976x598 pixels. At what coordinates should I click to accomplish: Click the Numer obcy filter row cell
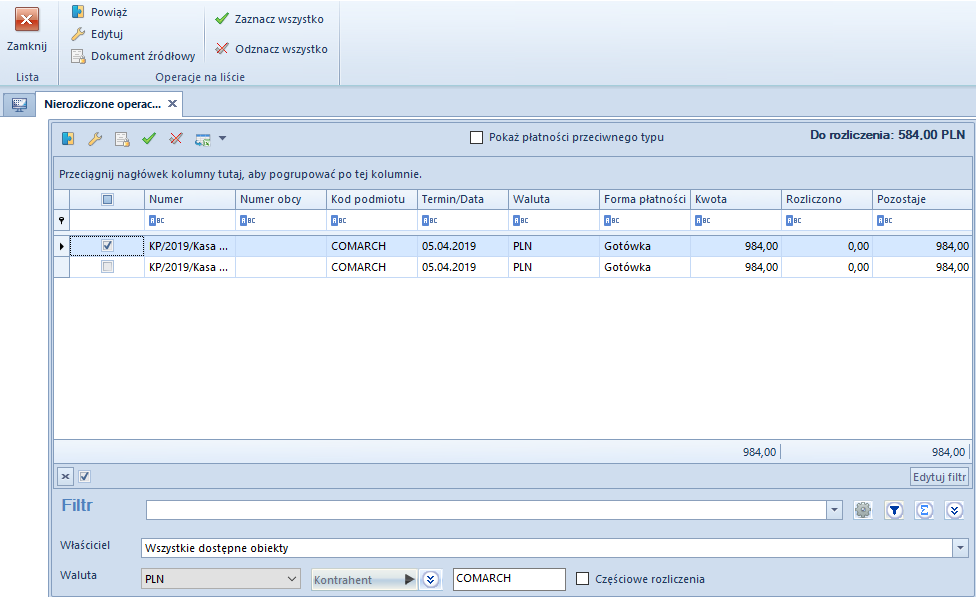click(281, 220)
